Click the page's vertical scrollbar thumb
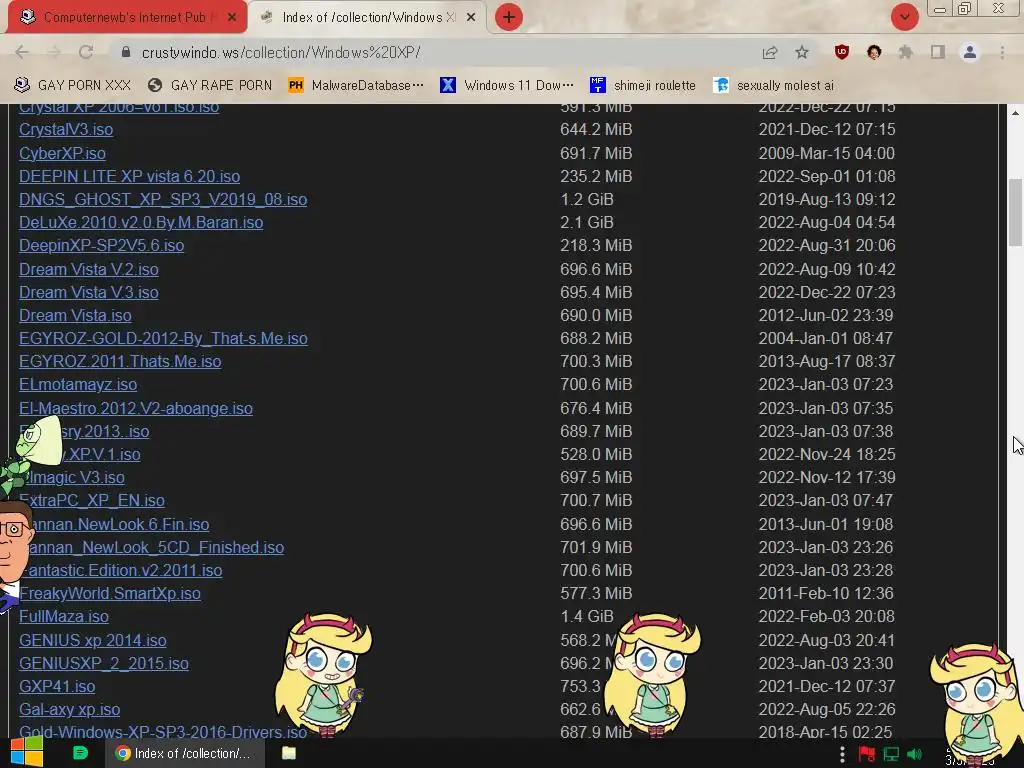Image resolution: width=1024 pixels, height=768 pixels. coord(1015,212)
